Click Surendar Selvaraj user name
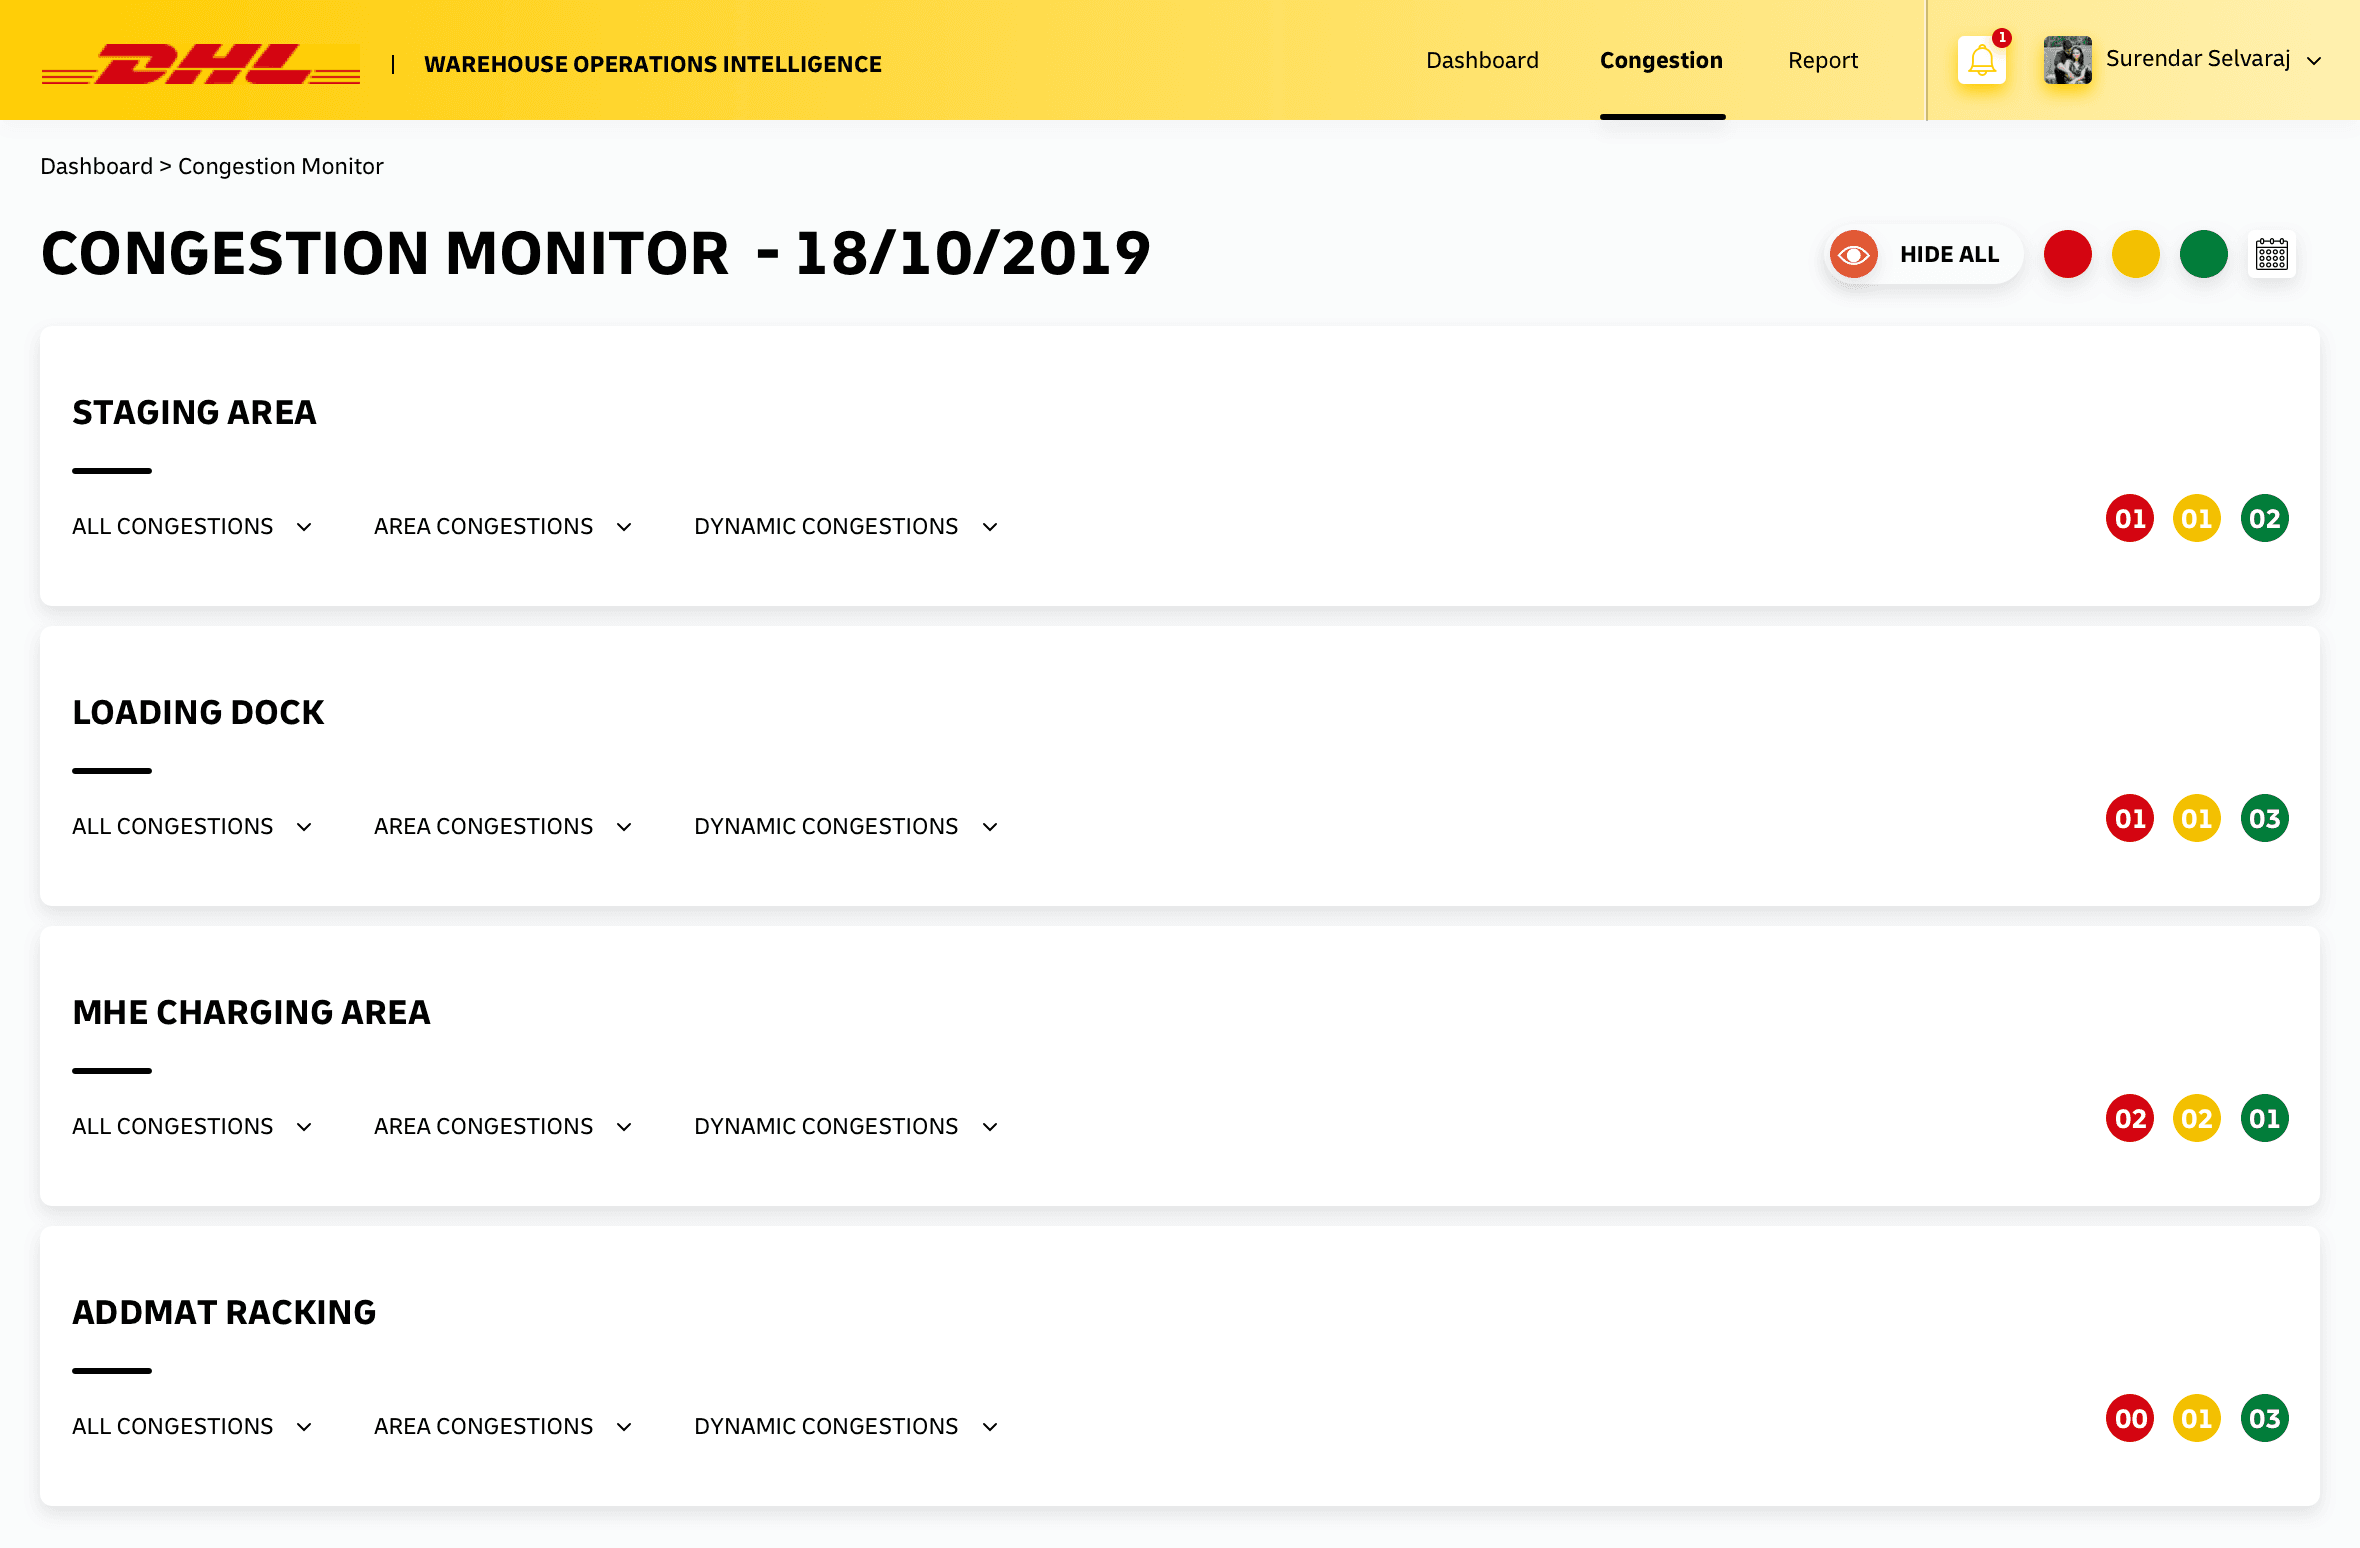 (x=2198, y=59)
